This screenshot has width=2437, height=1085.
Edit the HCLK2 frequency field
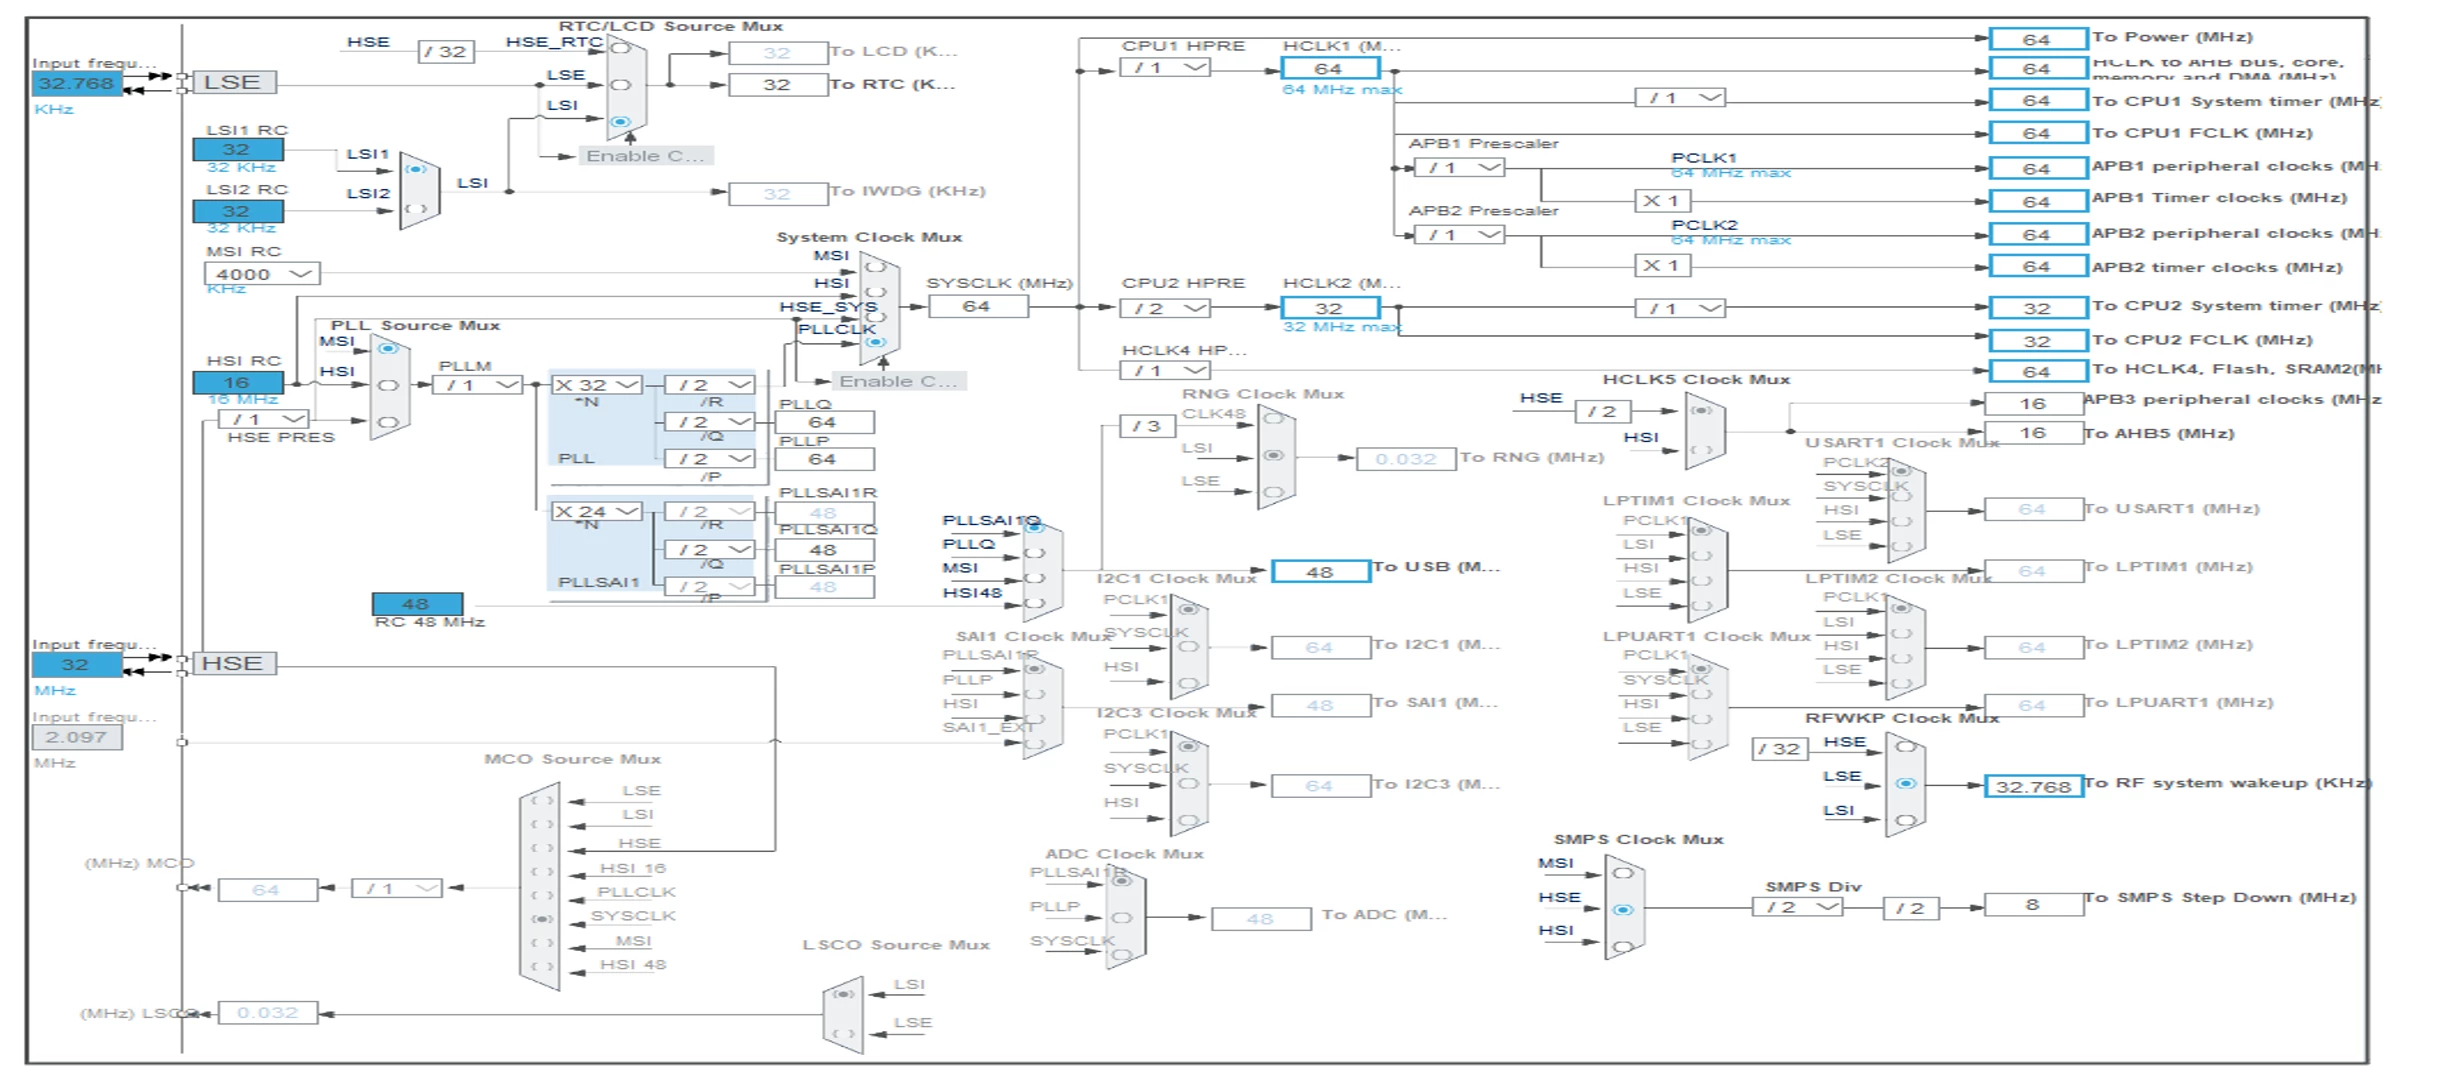(1330, 308)
